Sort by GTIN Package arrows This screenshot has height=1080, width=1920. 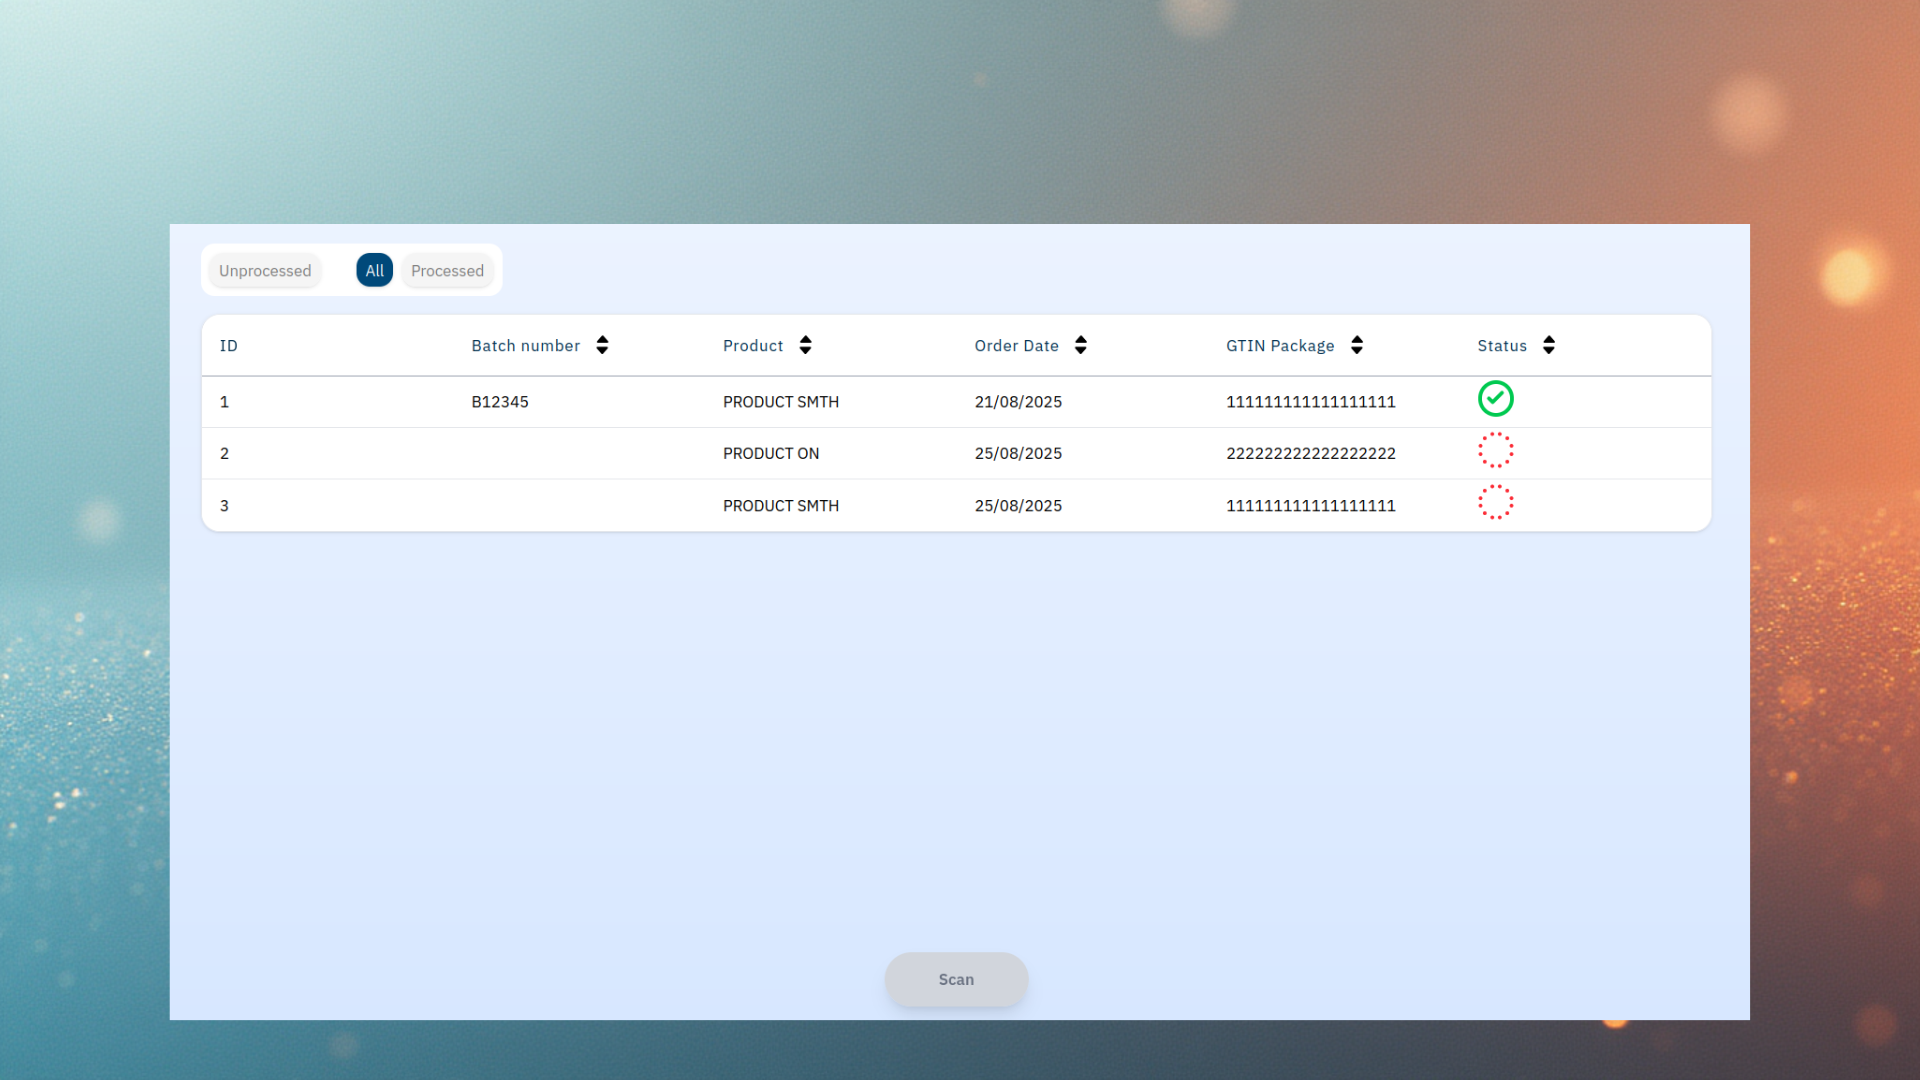click(x=1356, y=345)
